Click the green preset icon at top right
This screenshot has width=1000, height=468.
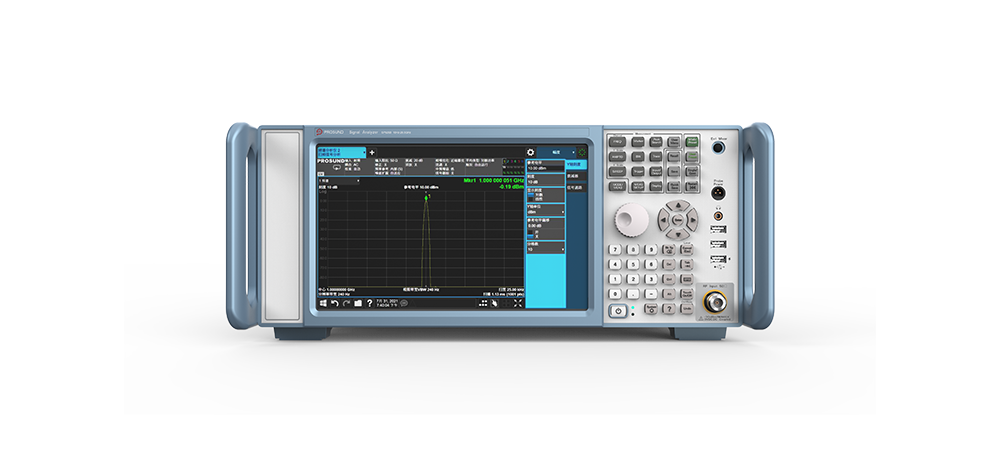pos(583,152)
